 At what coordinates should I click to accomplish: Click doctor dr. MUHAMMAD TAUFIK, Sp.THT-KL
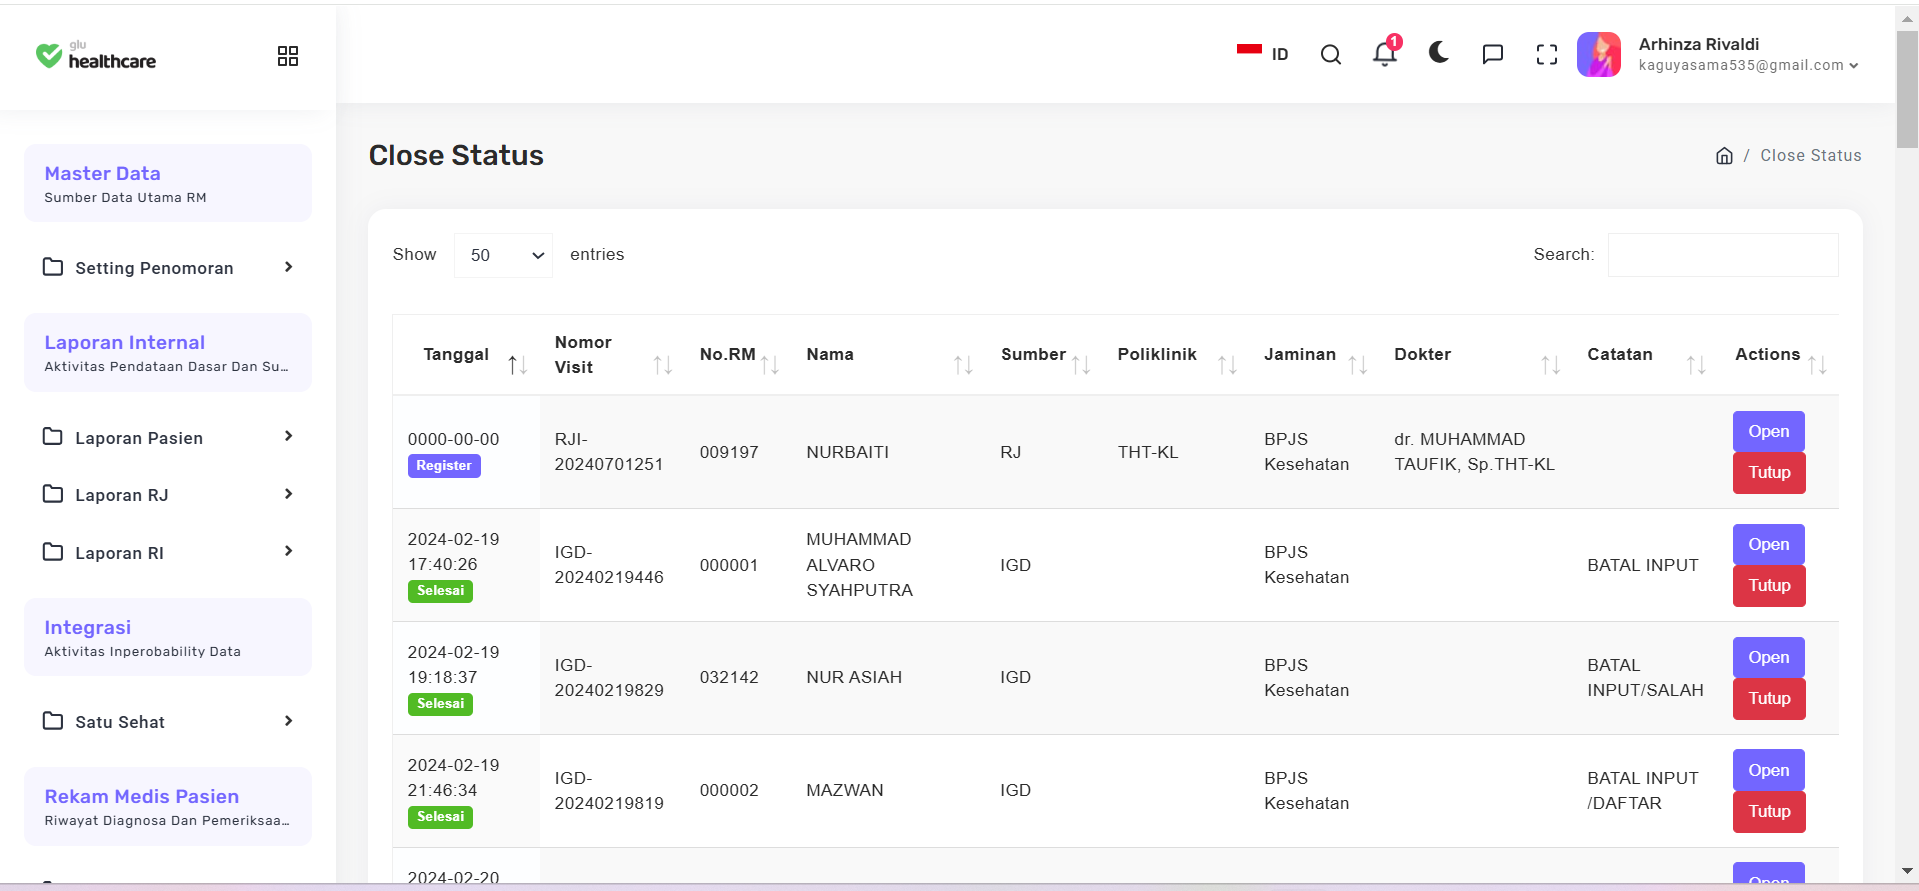[x=1474, y=452]
